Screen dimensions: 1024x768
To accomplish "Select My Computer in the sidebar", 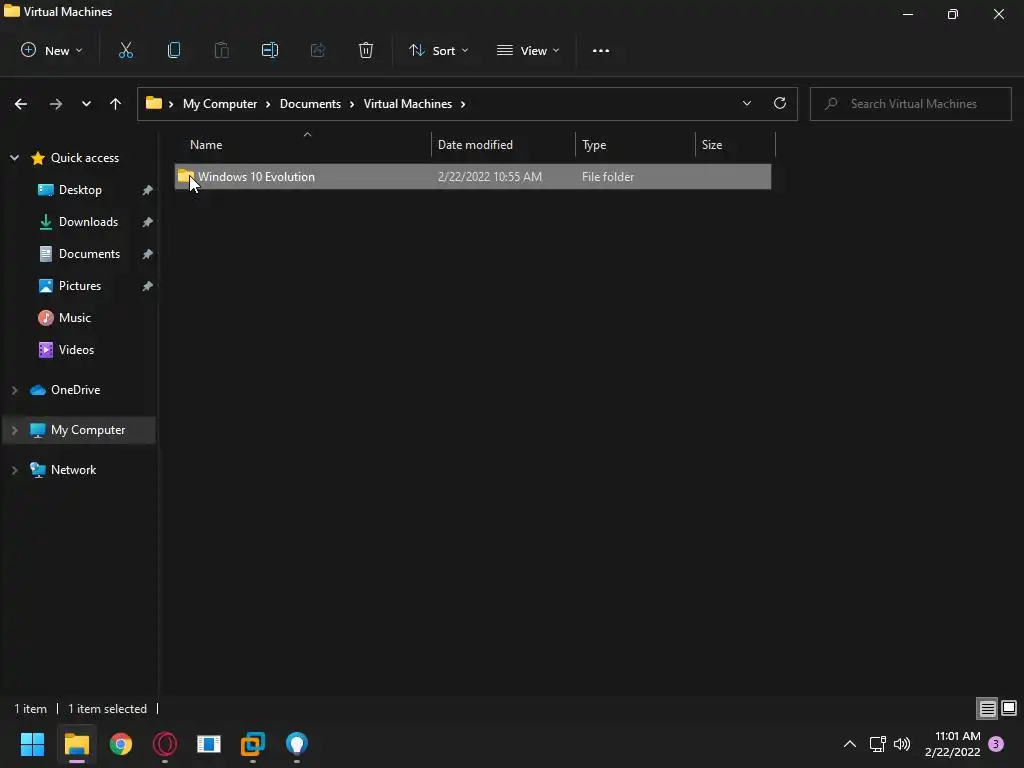I will (88, 430).
